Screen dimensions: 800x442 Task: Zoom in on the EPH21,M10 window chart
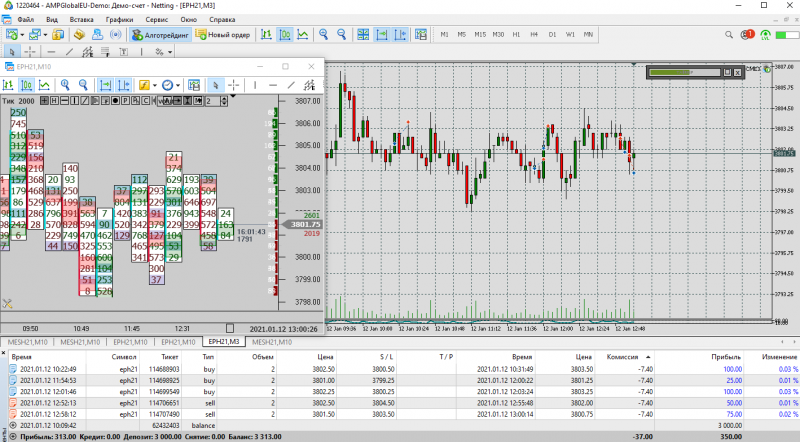(x=65, y=85)
